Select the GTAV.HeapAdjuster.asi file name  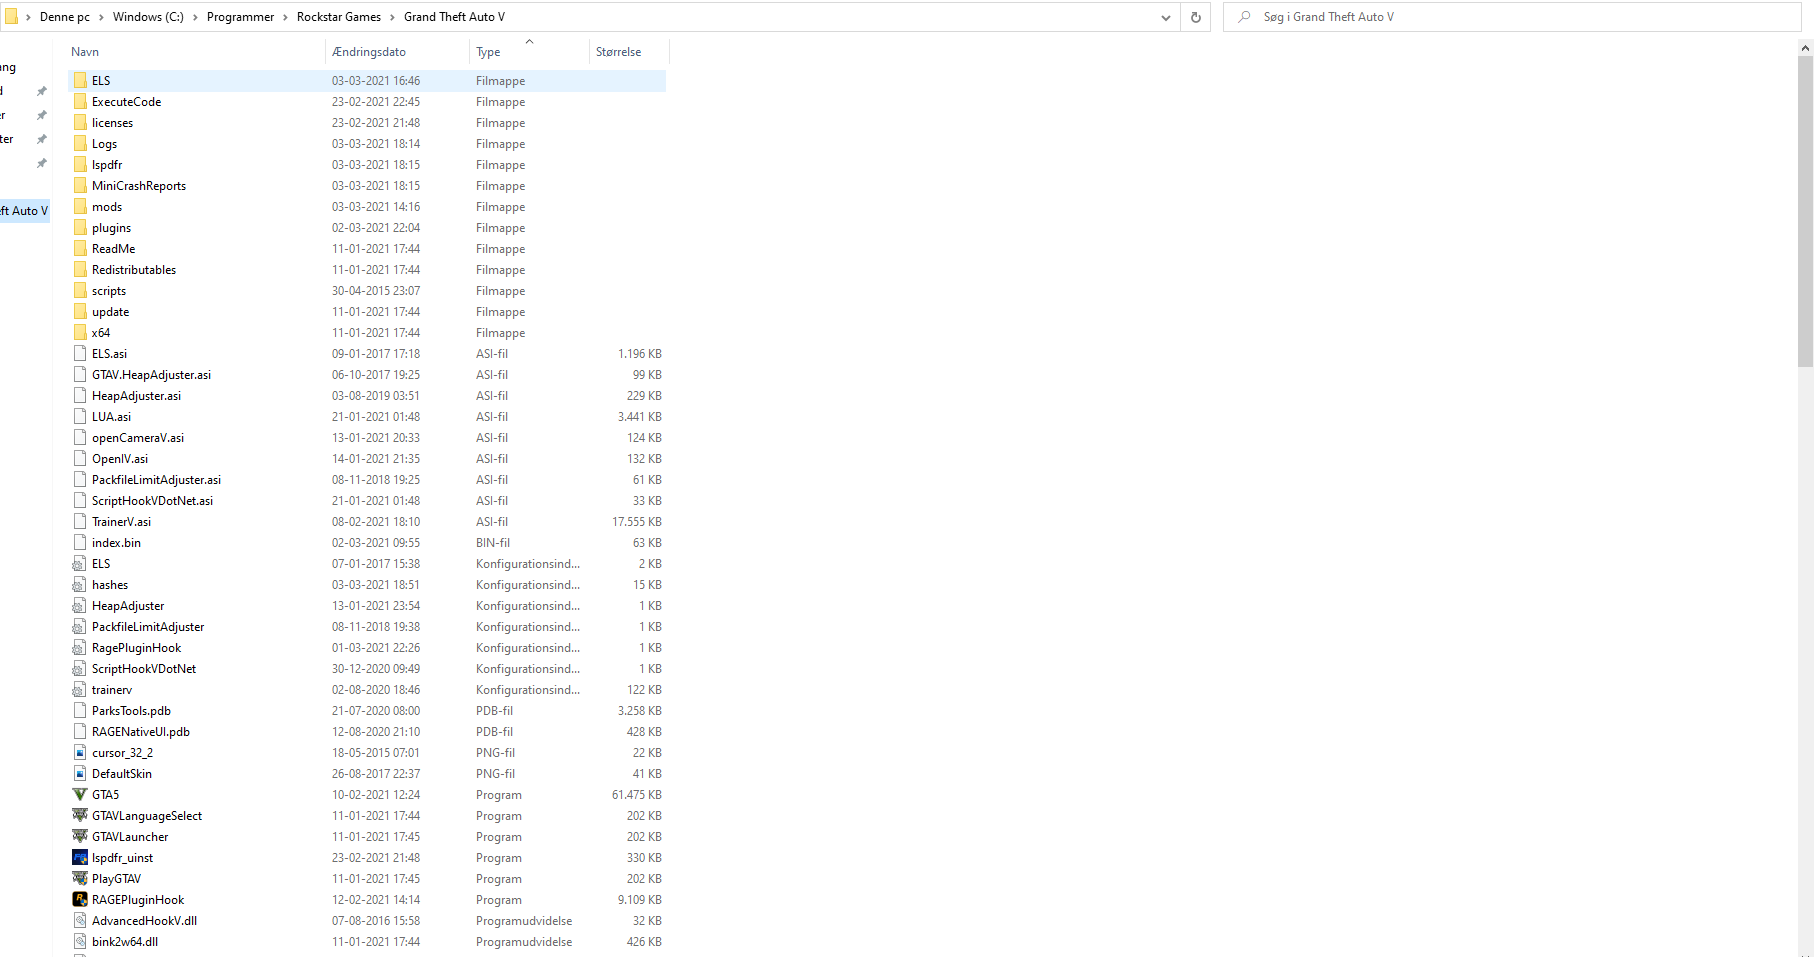pos(152,375)
